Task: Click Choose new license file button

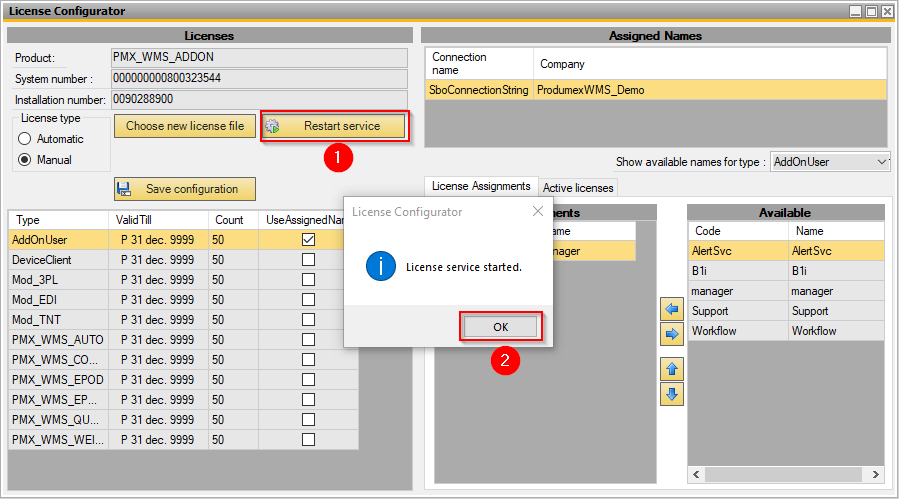Action: [x=185, y=127]
